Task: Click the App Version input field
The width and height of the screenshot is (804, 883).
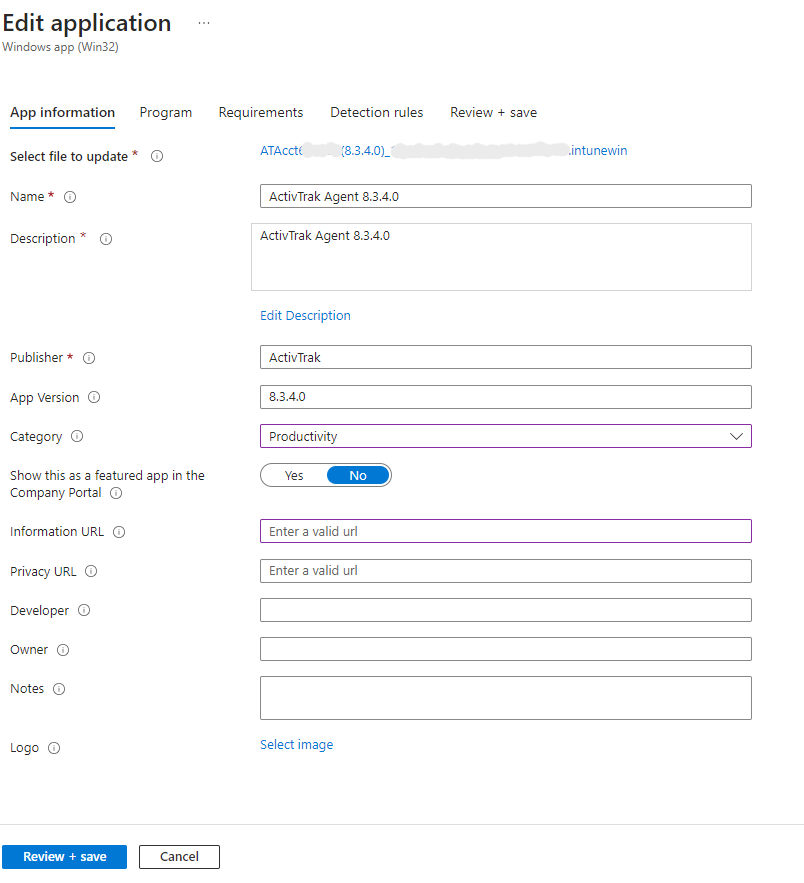Action: click(506, 397)
